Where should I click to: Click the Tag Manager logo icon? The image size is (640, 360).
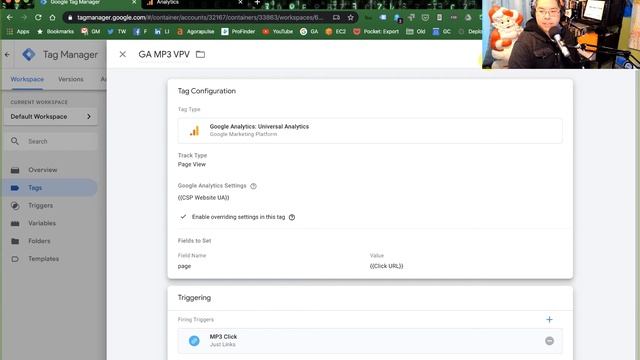pos(29,54)
